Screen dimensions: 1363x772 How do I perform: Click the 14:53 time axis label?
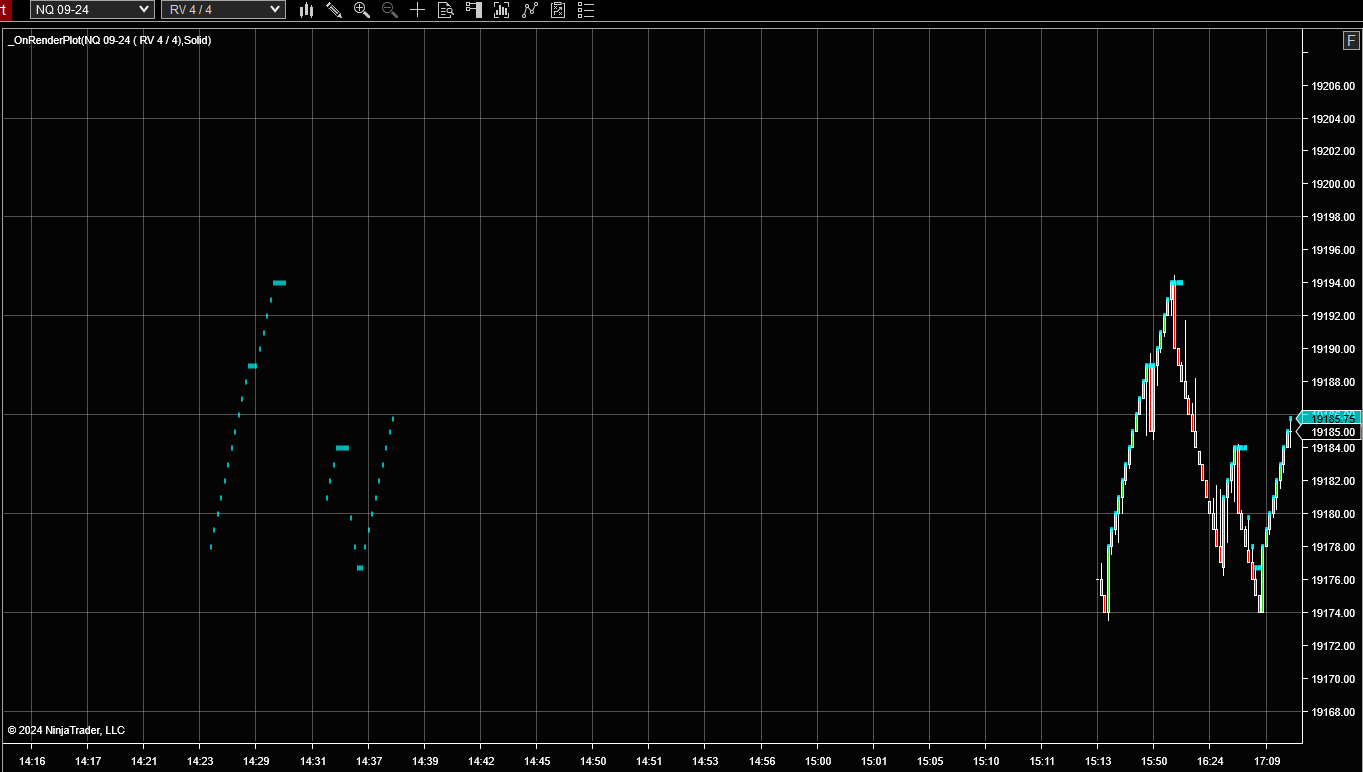[x=705, y=761]
